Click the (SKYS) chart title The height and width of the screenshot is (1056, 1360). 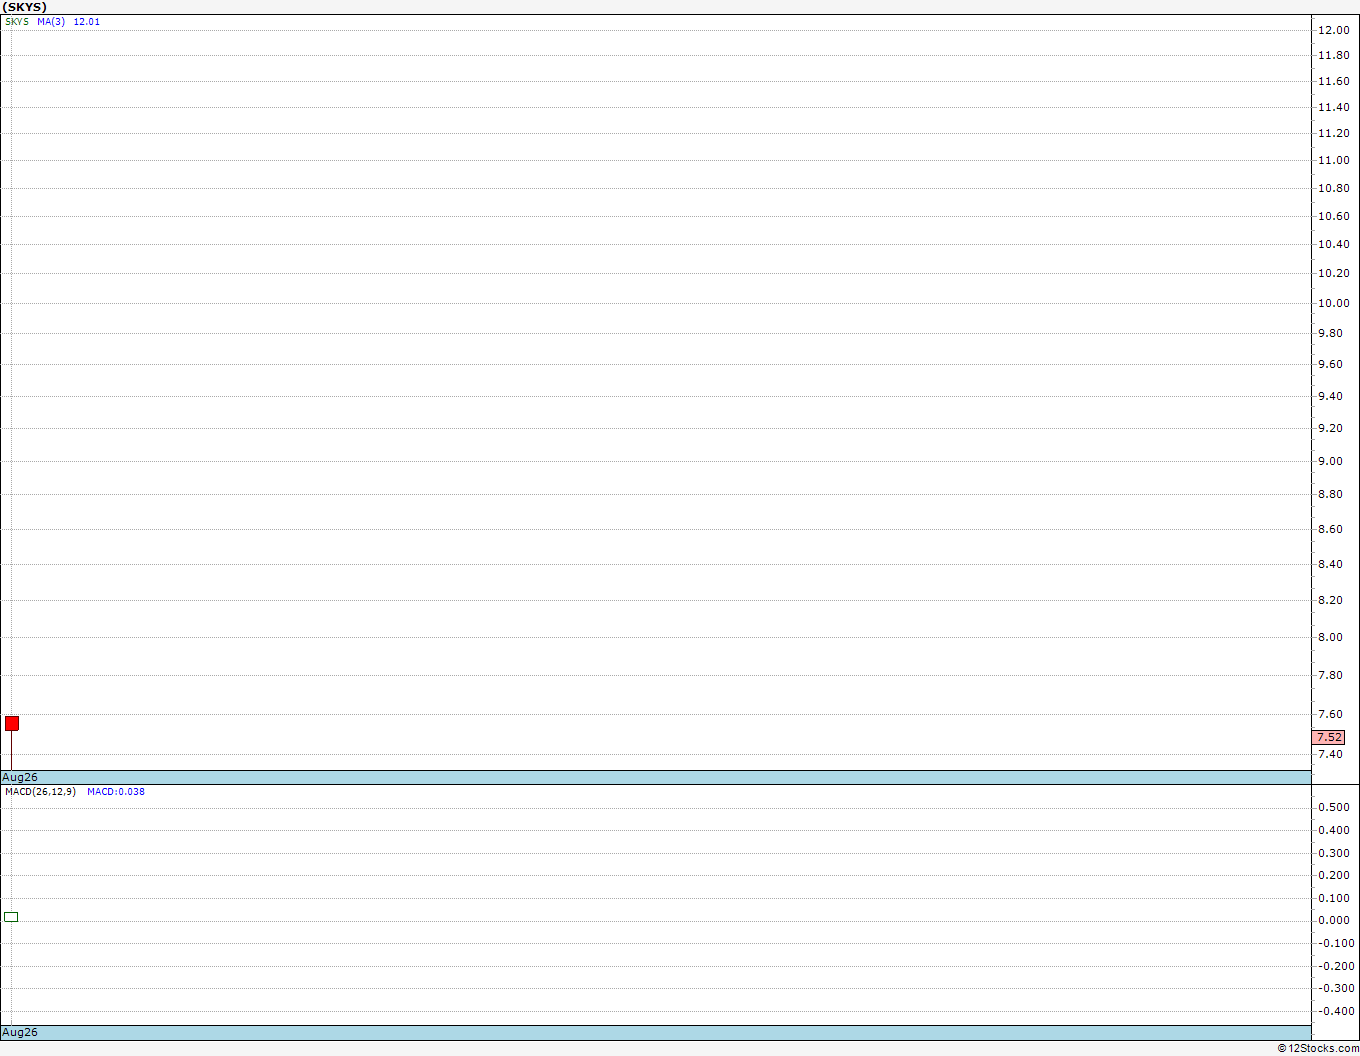pyautogui.click(x=24, y=7)
